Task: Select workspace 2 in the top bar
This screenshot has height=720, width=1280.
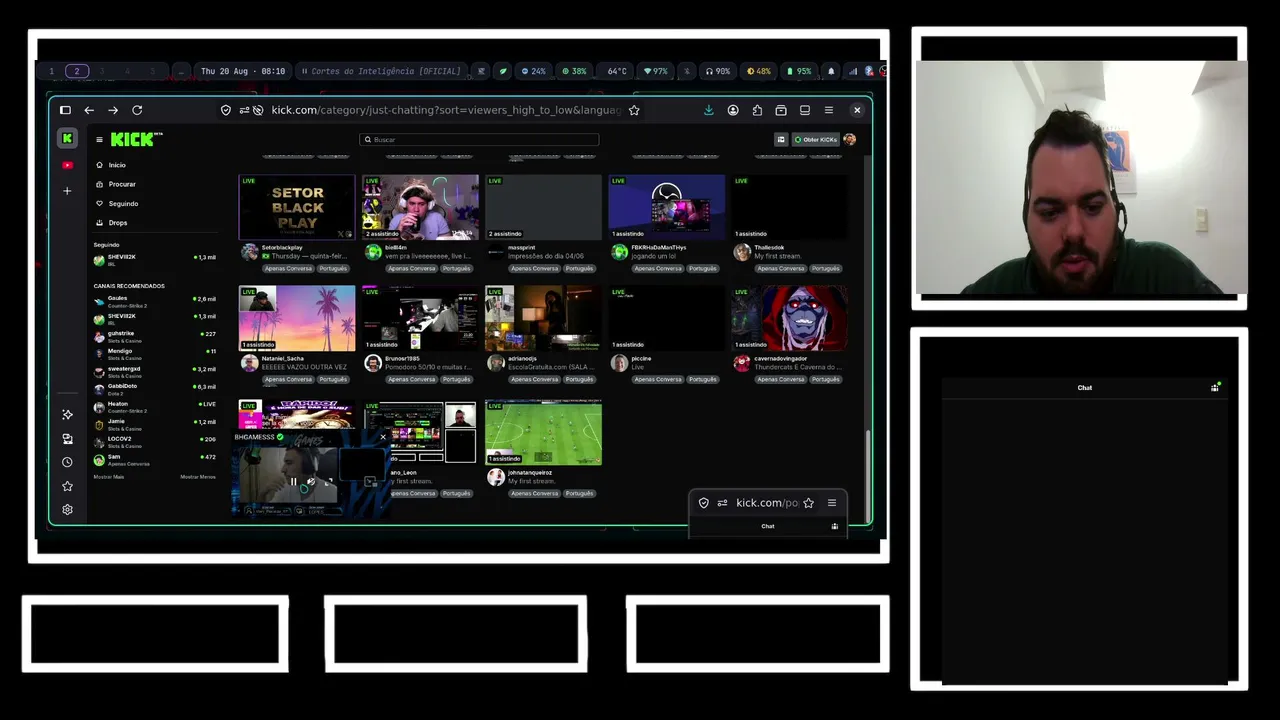Action: pos(77,71)
